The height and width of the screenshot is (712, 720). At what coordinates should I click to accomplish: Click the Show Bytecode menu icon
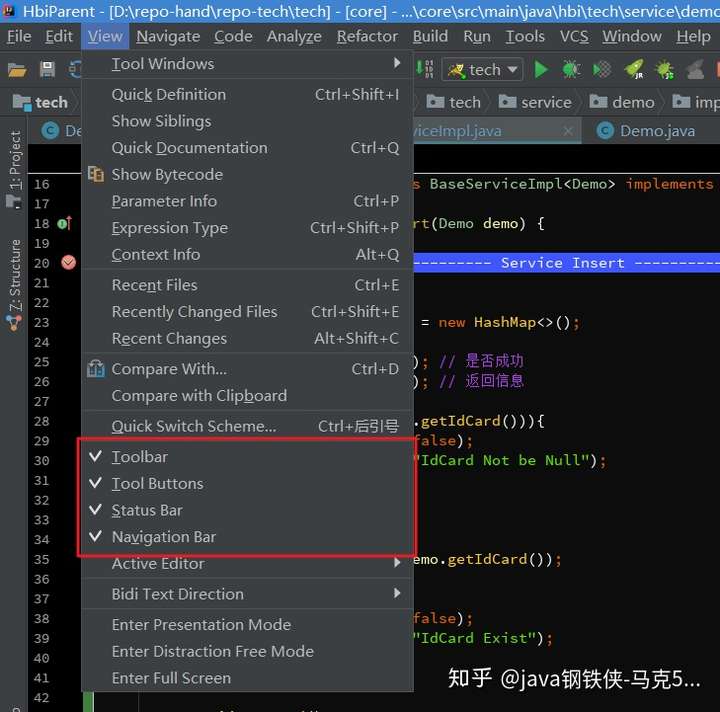coord(96,174)
